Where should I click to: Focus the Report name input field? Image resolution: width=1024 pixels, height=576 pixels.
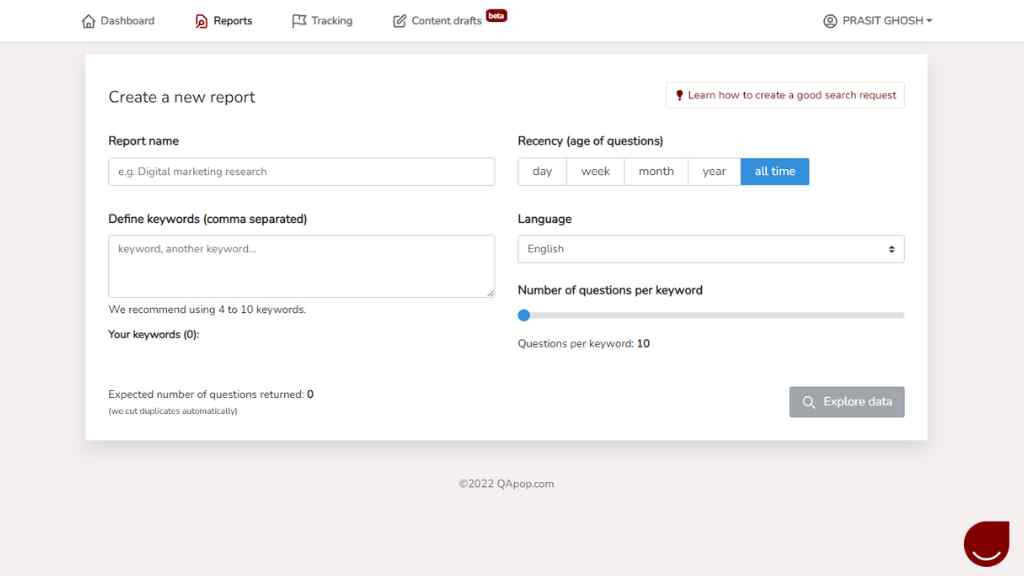click(301, 172)
